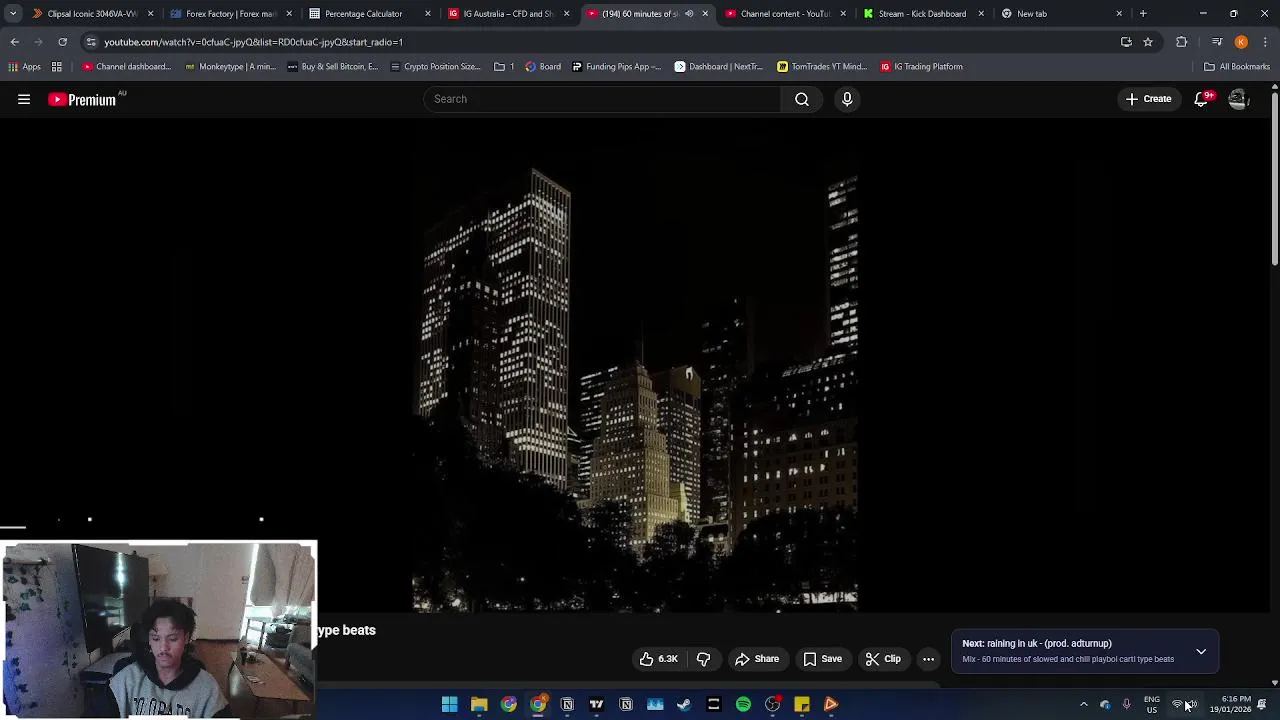Dislike the video
Image resolution: width=1280 pixels, height=720 pixels.
click(703, 659)
